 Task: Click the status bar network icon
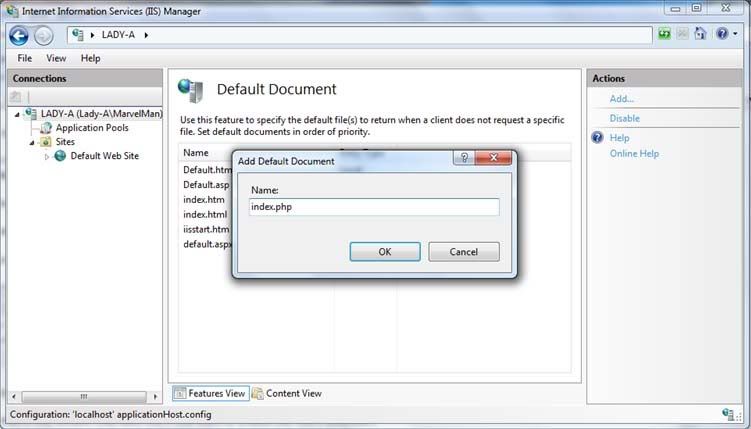coord(728,414)
